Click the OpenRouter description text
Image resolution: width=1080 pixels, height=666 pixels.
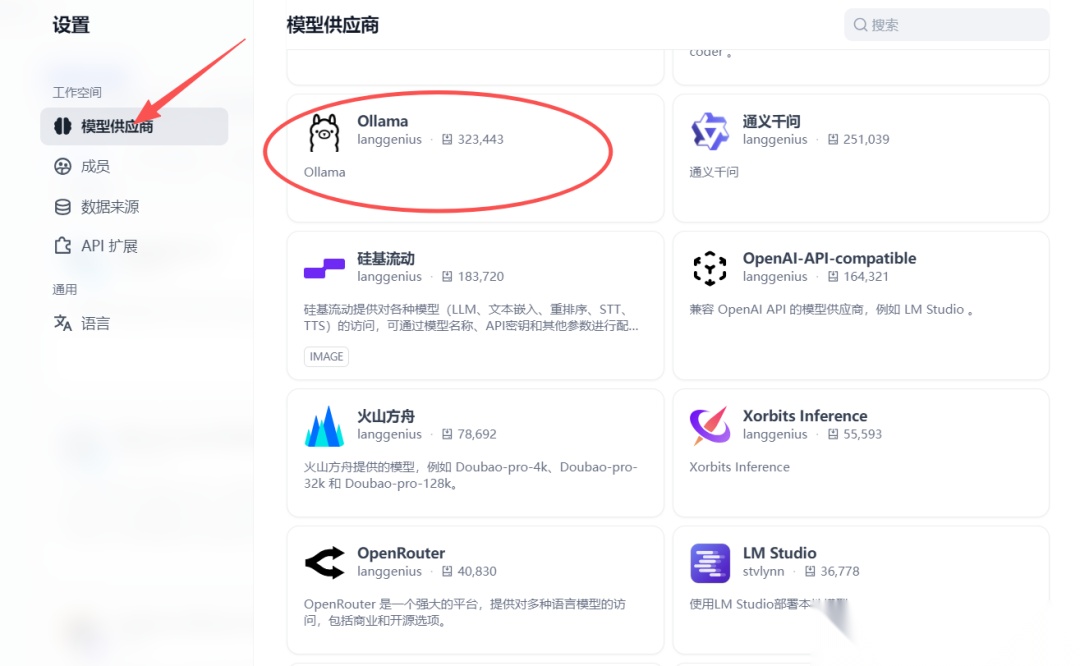point(464,612)
